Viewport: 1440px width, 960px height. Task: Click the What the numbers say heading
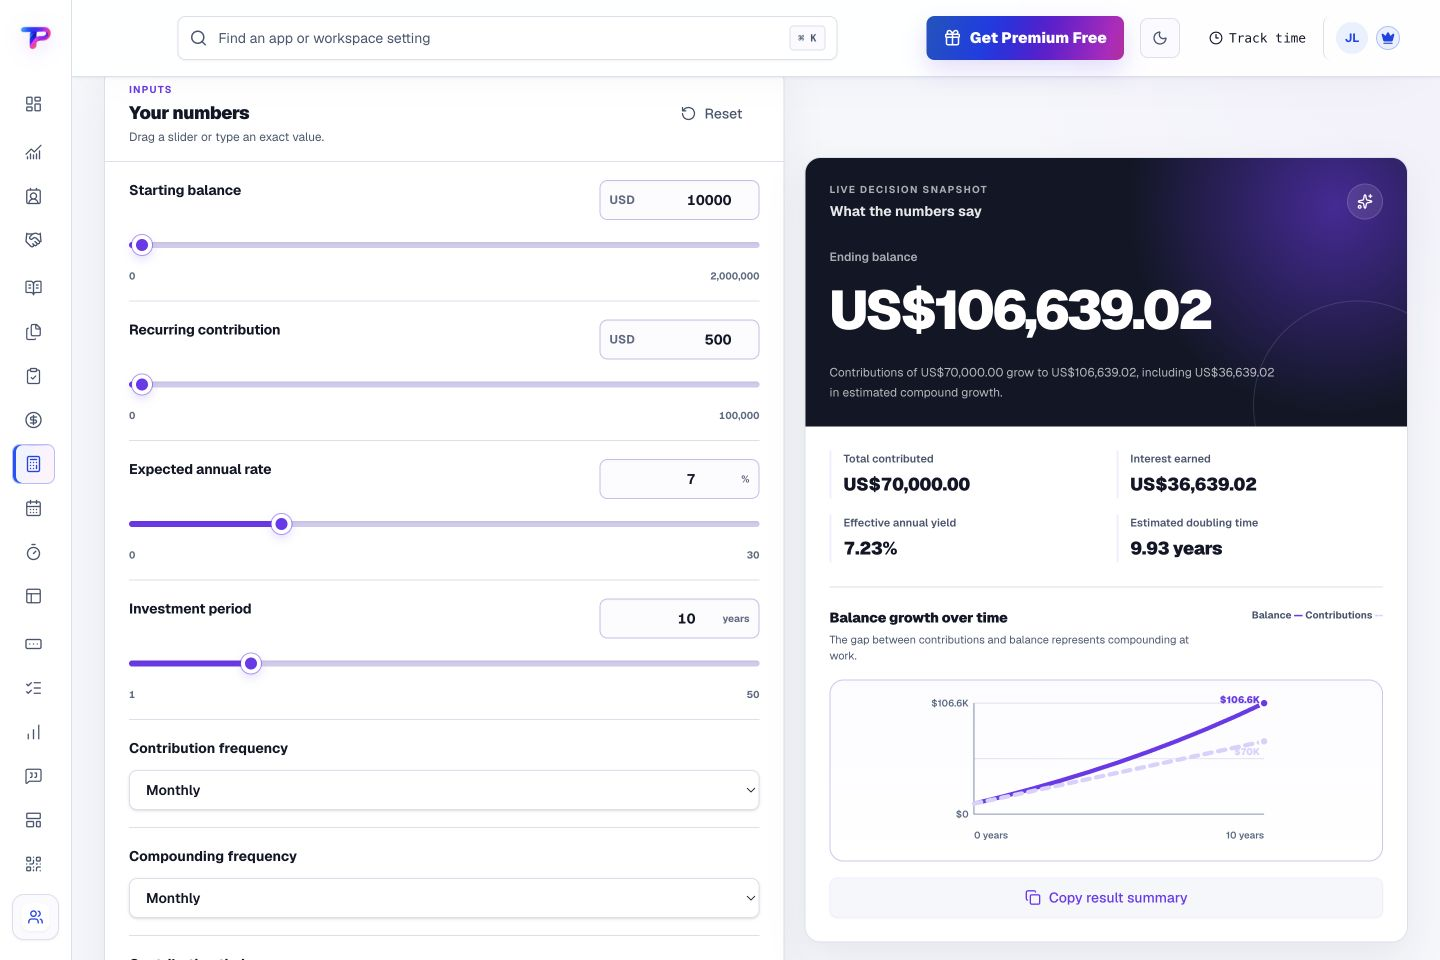[x=905, y=211]
